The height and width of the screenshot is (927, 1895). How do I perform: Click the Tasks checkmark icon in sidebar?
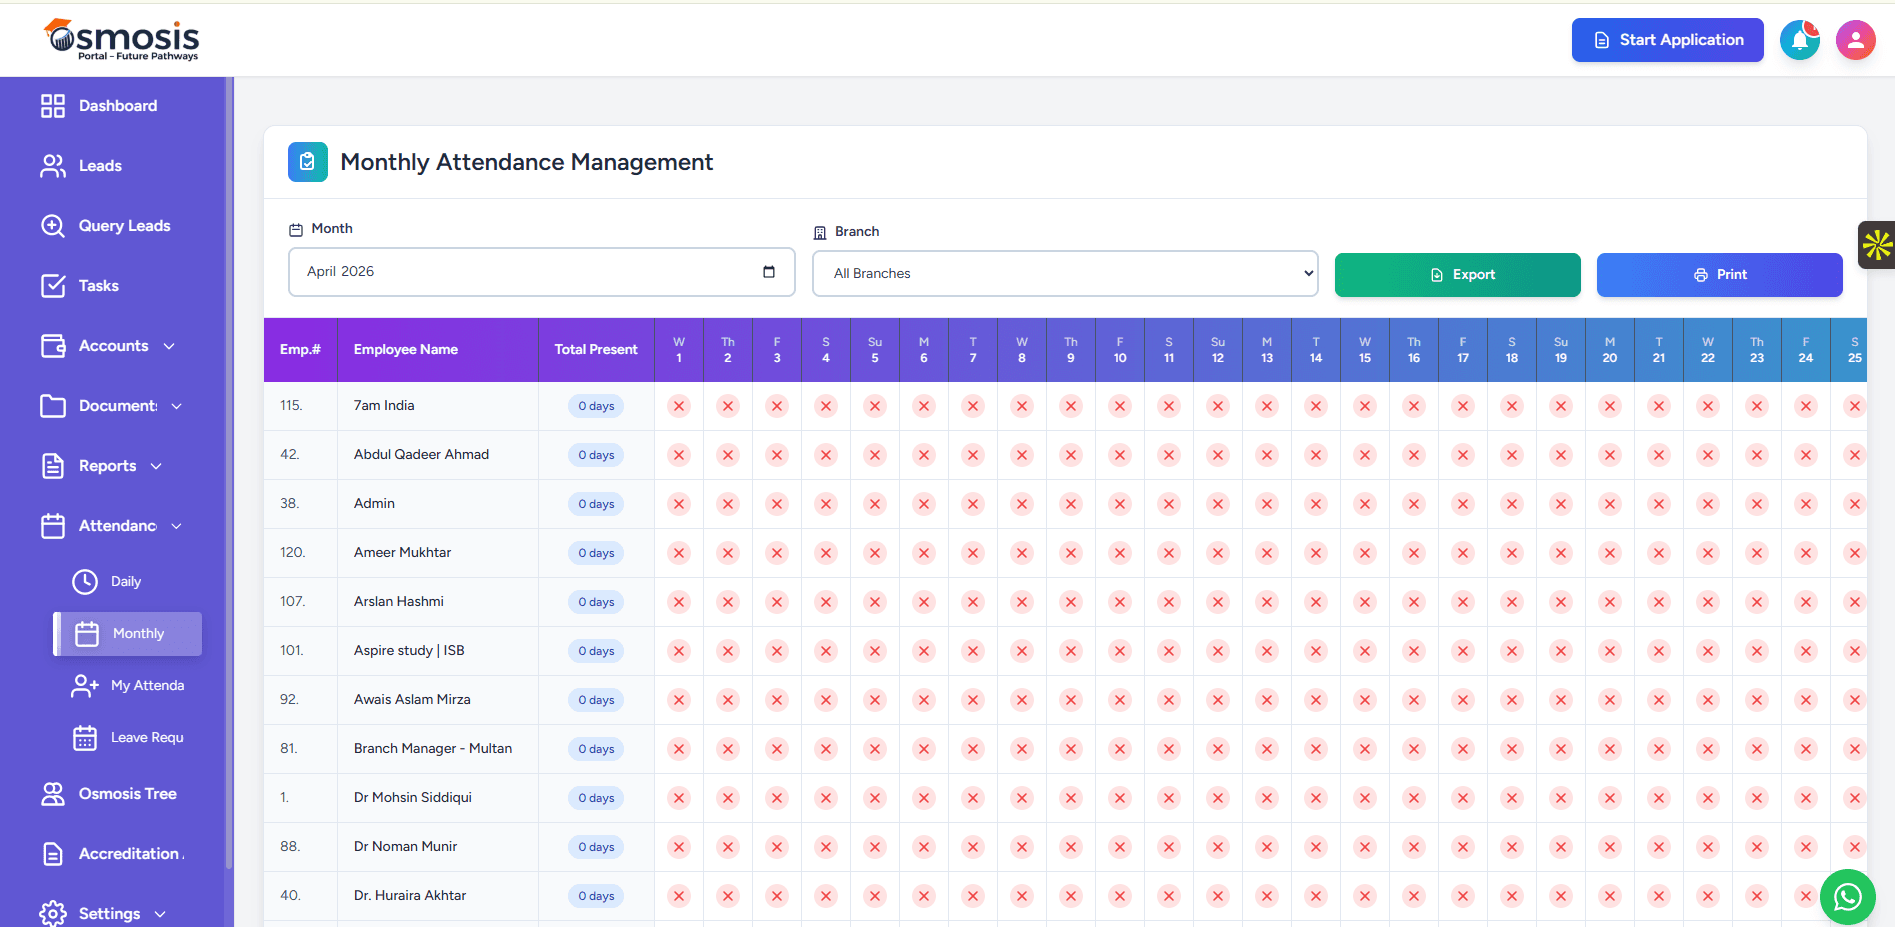[53, 285]
